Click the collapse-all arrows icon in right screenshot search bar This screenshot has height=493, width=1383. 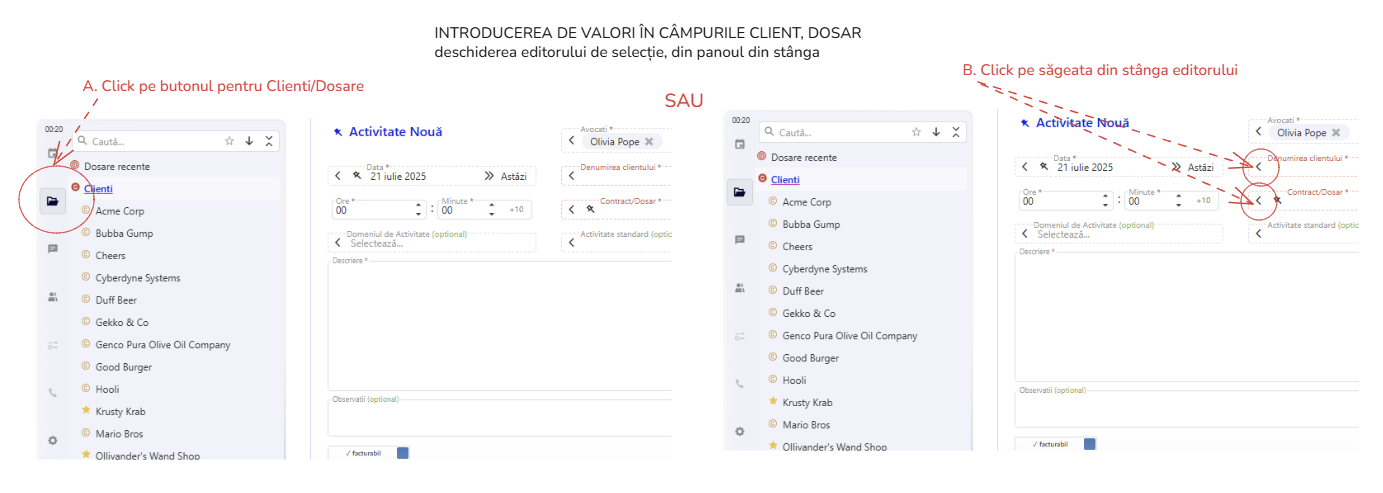(x=957, y=132)
